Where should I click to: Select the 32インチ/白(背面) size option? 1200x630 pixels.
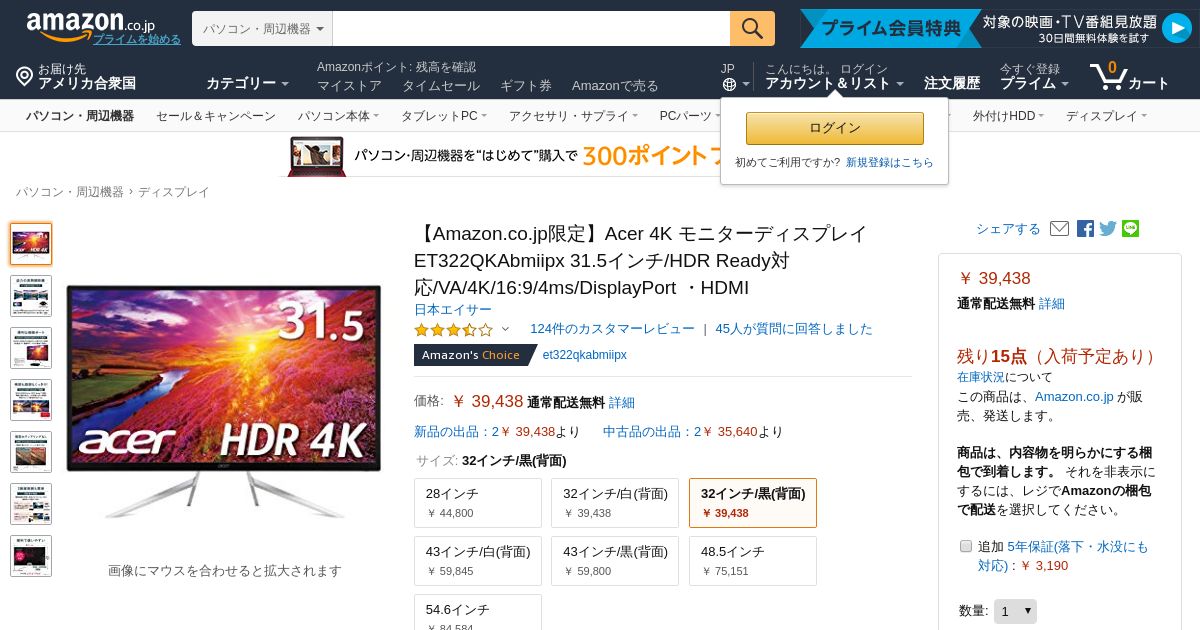(x=615, y=503)
